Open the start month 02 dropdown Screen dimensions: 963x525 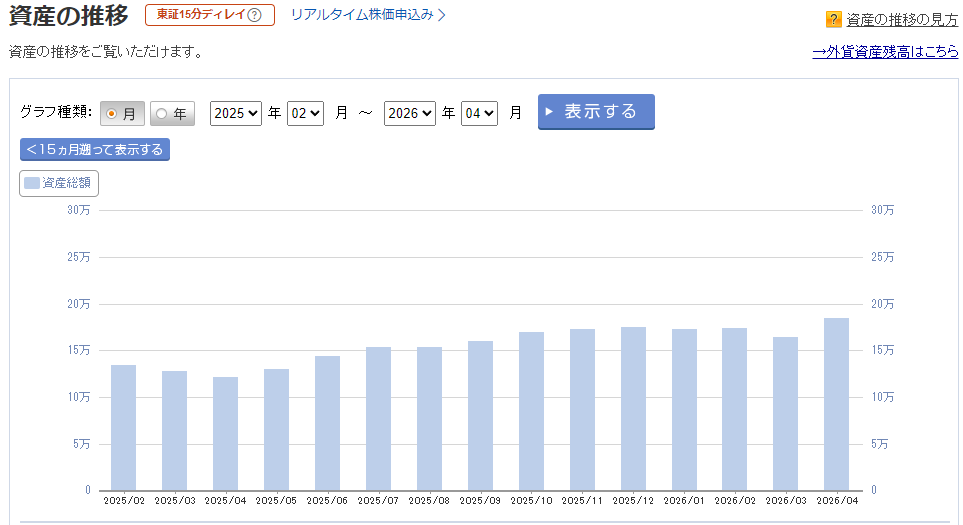tap(305, 113)
